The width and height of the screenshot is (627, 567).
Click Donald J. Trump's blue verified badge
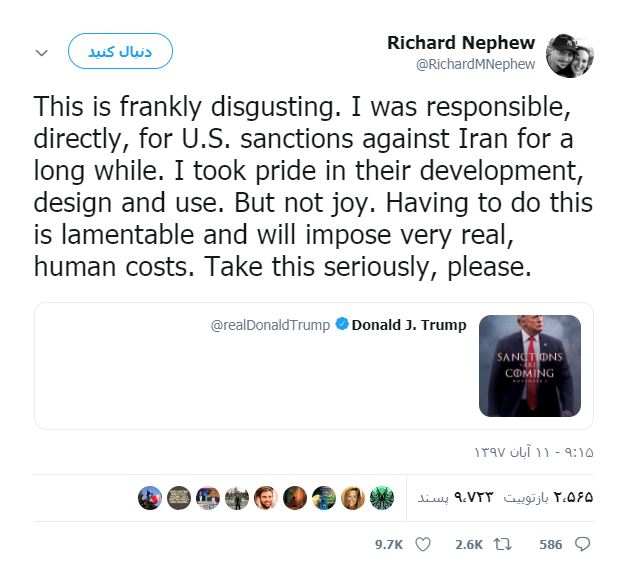point(342,324)
